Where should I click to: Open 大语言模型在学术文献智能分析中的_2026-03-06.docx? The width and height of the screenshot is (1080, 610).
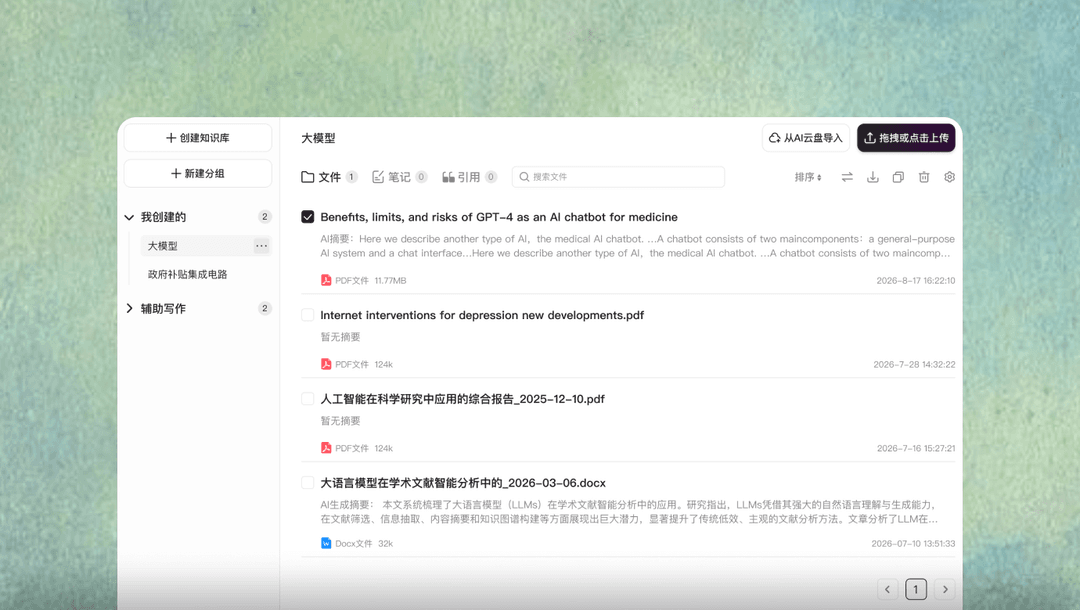(463, 483)
